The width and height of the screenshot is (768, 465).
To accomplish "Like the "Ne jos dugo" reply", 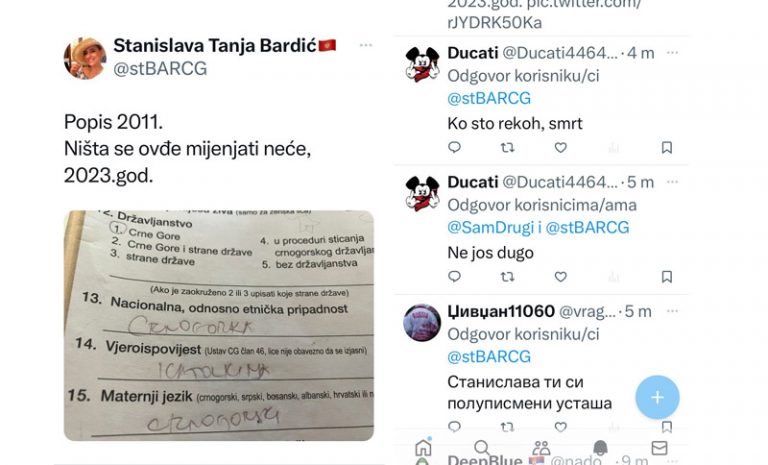I will 560,277.
